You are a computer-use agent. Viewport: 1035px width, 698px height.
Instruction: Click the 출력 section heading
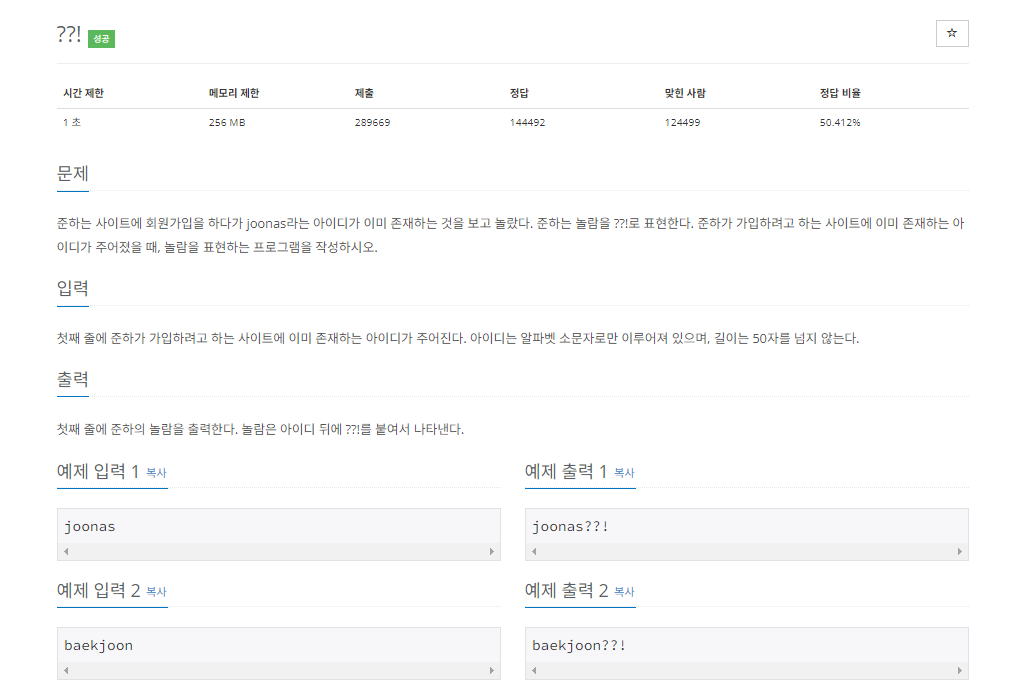tap(73, 380)
